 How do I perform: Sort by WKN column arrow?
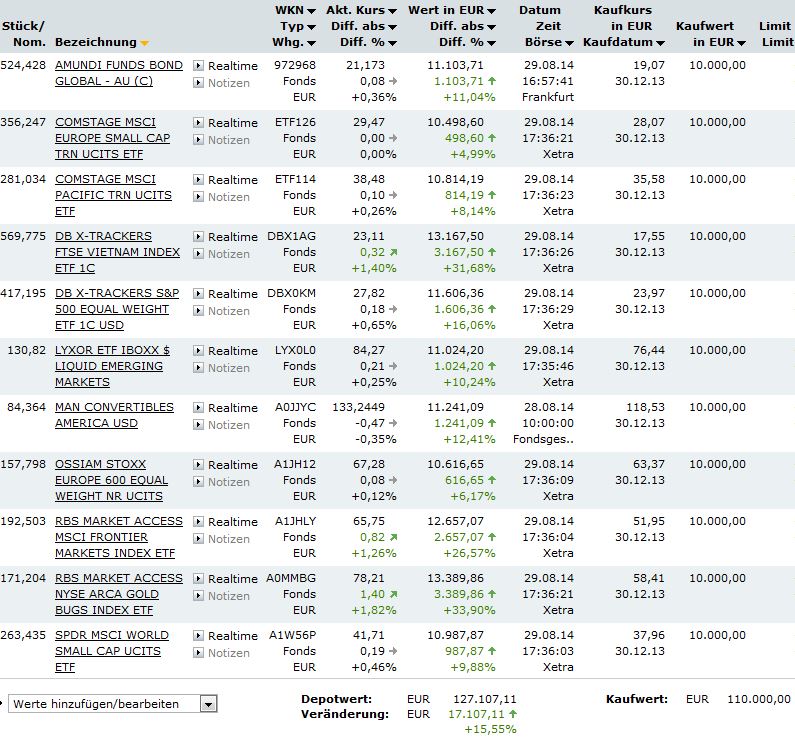click(311, 11)
